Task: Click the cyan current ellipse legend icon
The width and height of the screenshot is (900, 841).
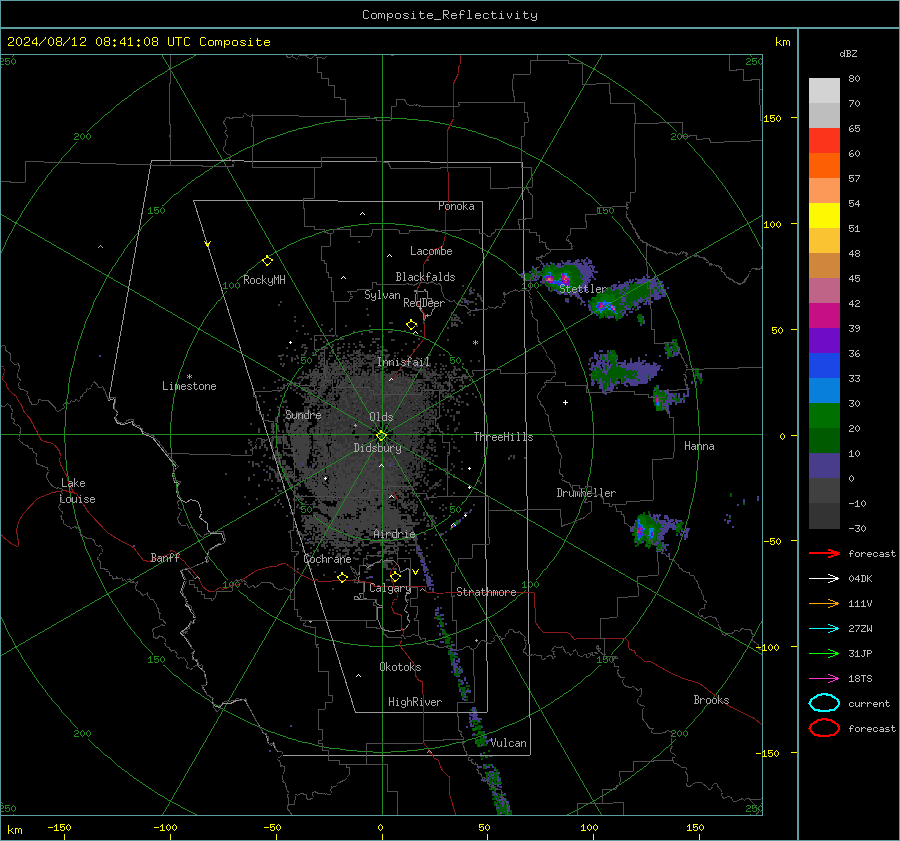Action: tap(824, 703)
